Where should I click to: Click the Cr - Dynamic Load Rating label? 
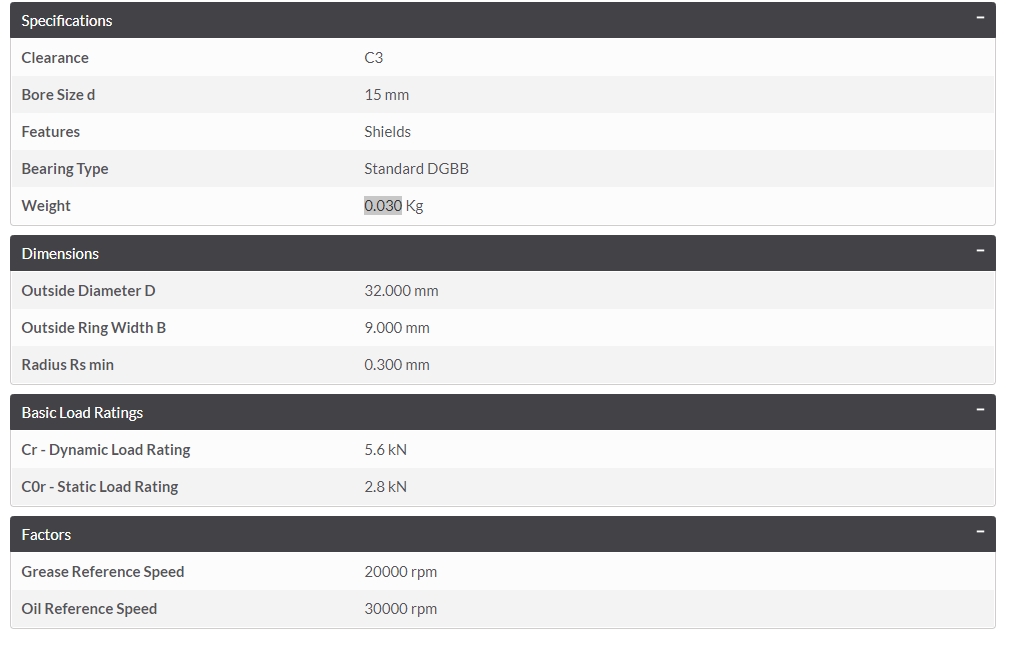(x=105, y=450)
